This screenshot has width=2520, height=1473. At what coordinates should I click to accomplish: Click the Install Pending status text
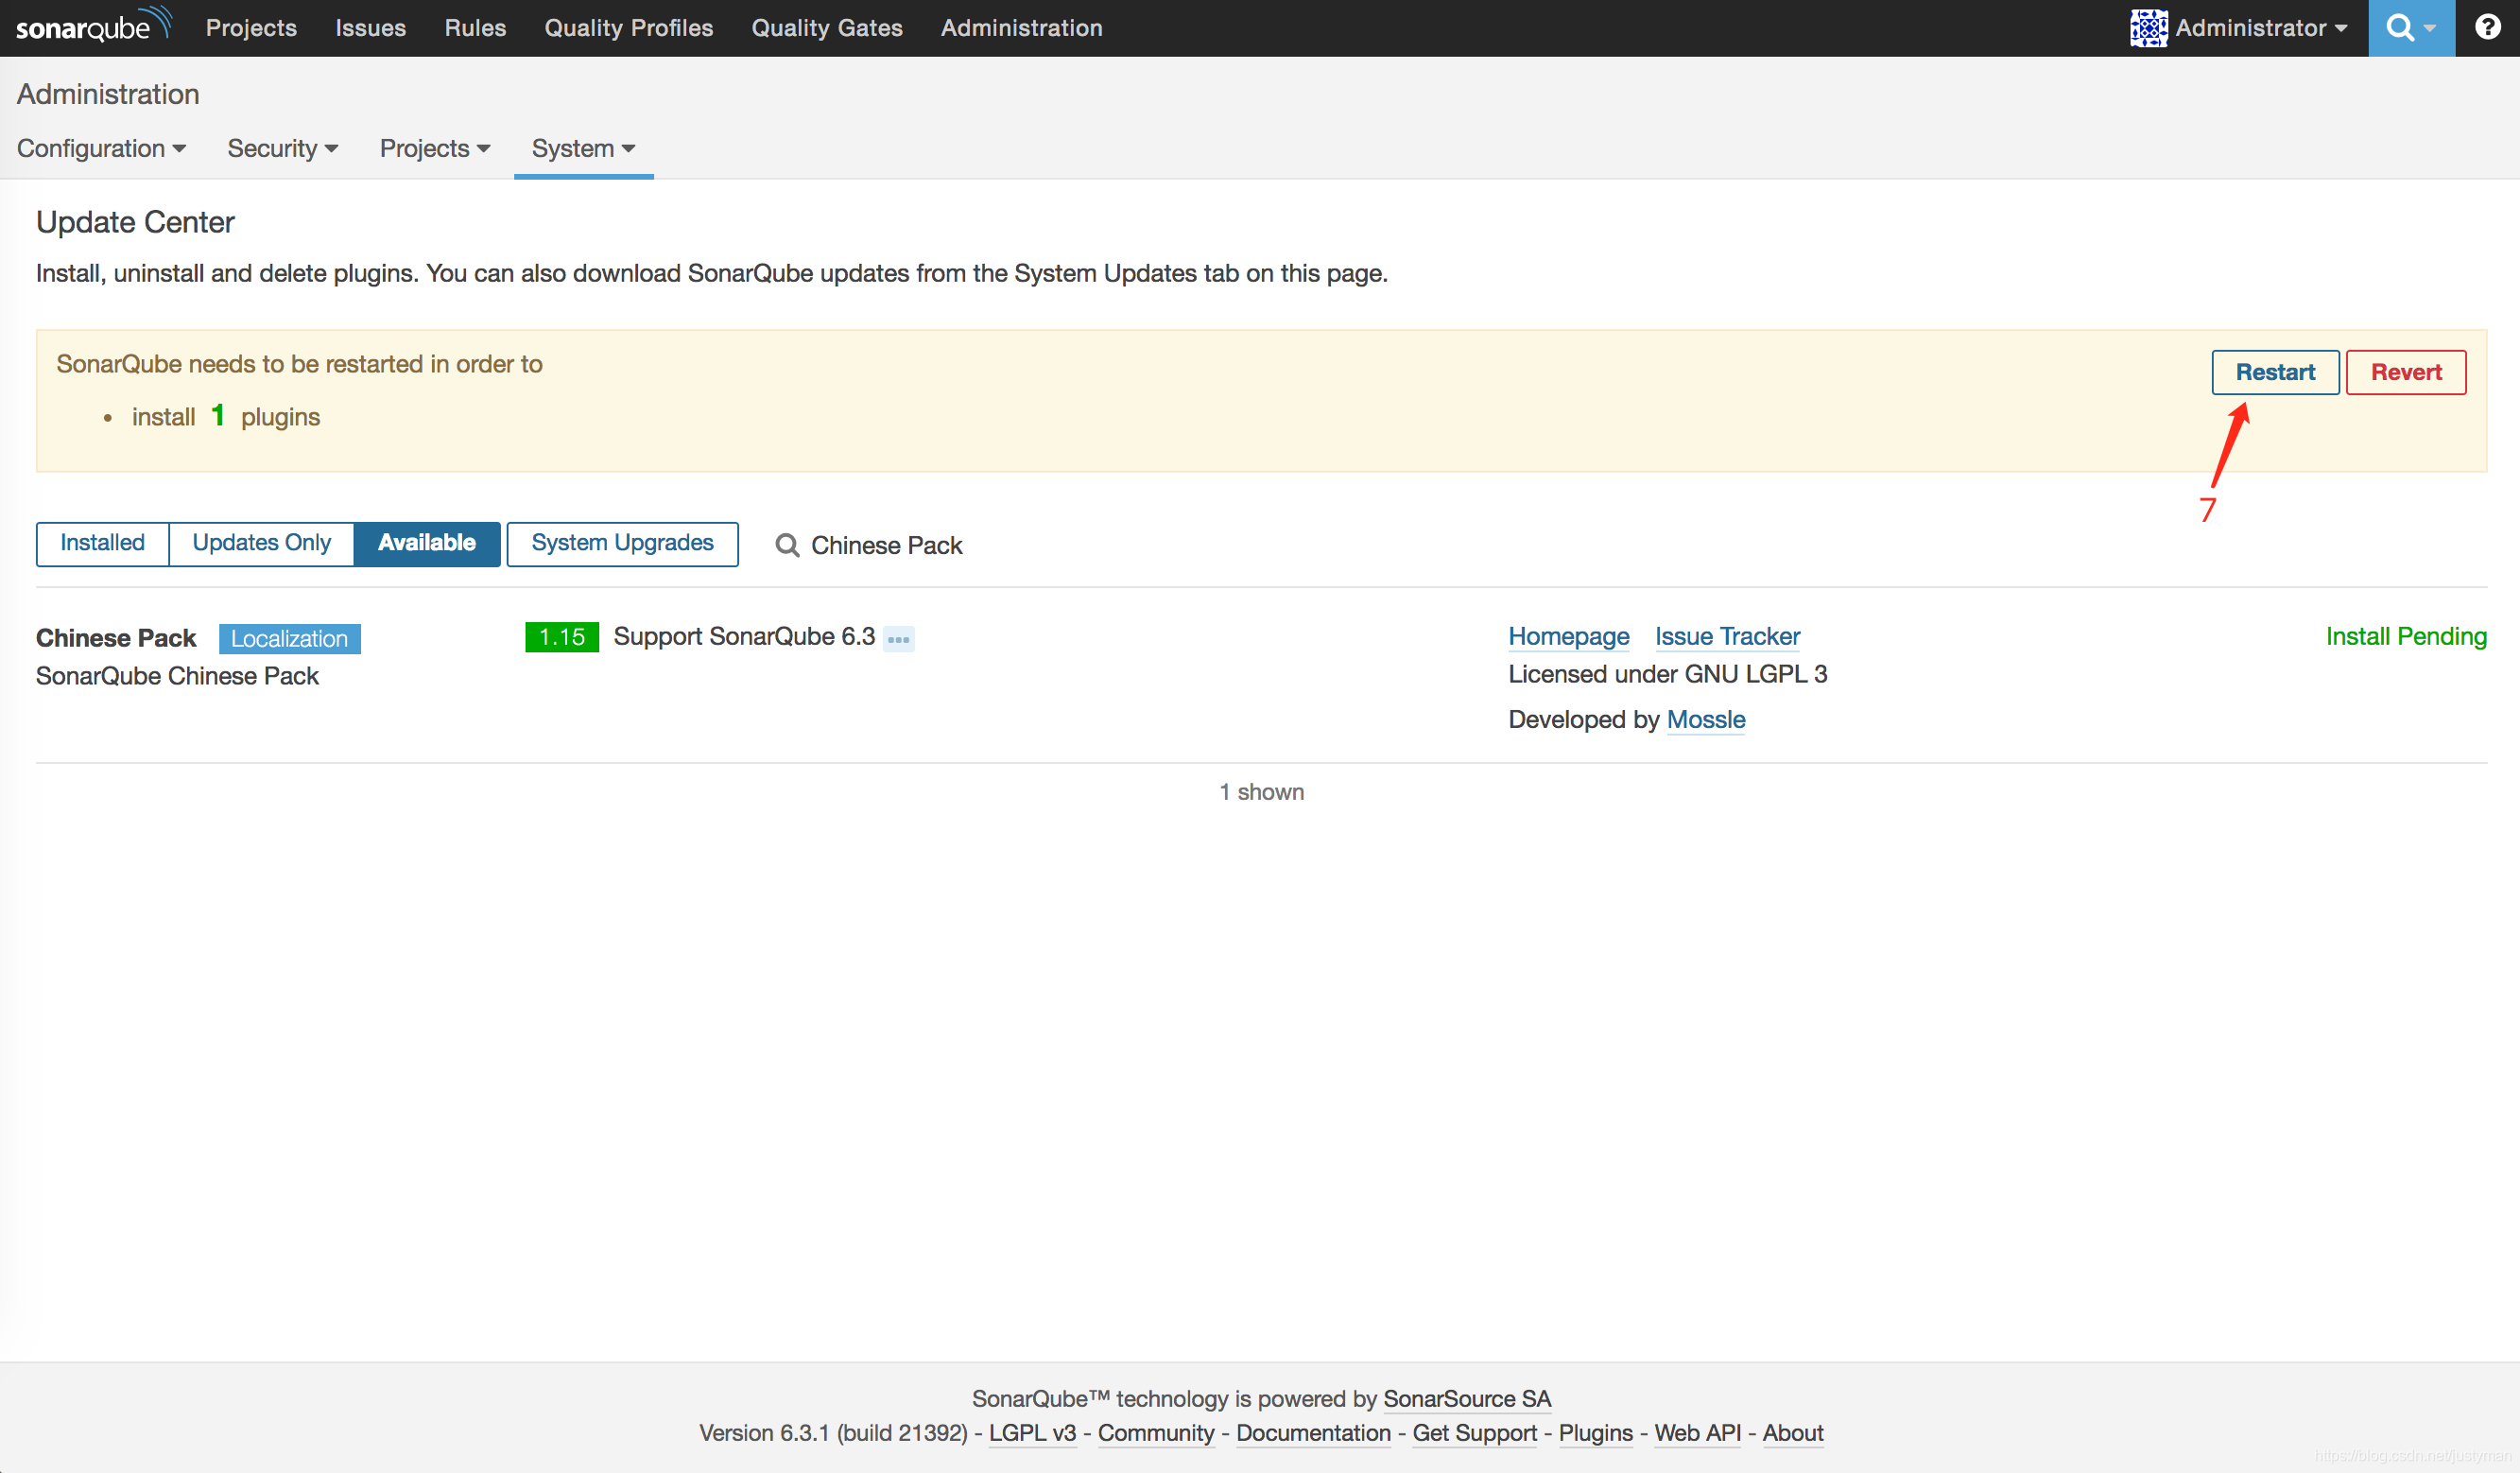click(x=2405, y=636)
